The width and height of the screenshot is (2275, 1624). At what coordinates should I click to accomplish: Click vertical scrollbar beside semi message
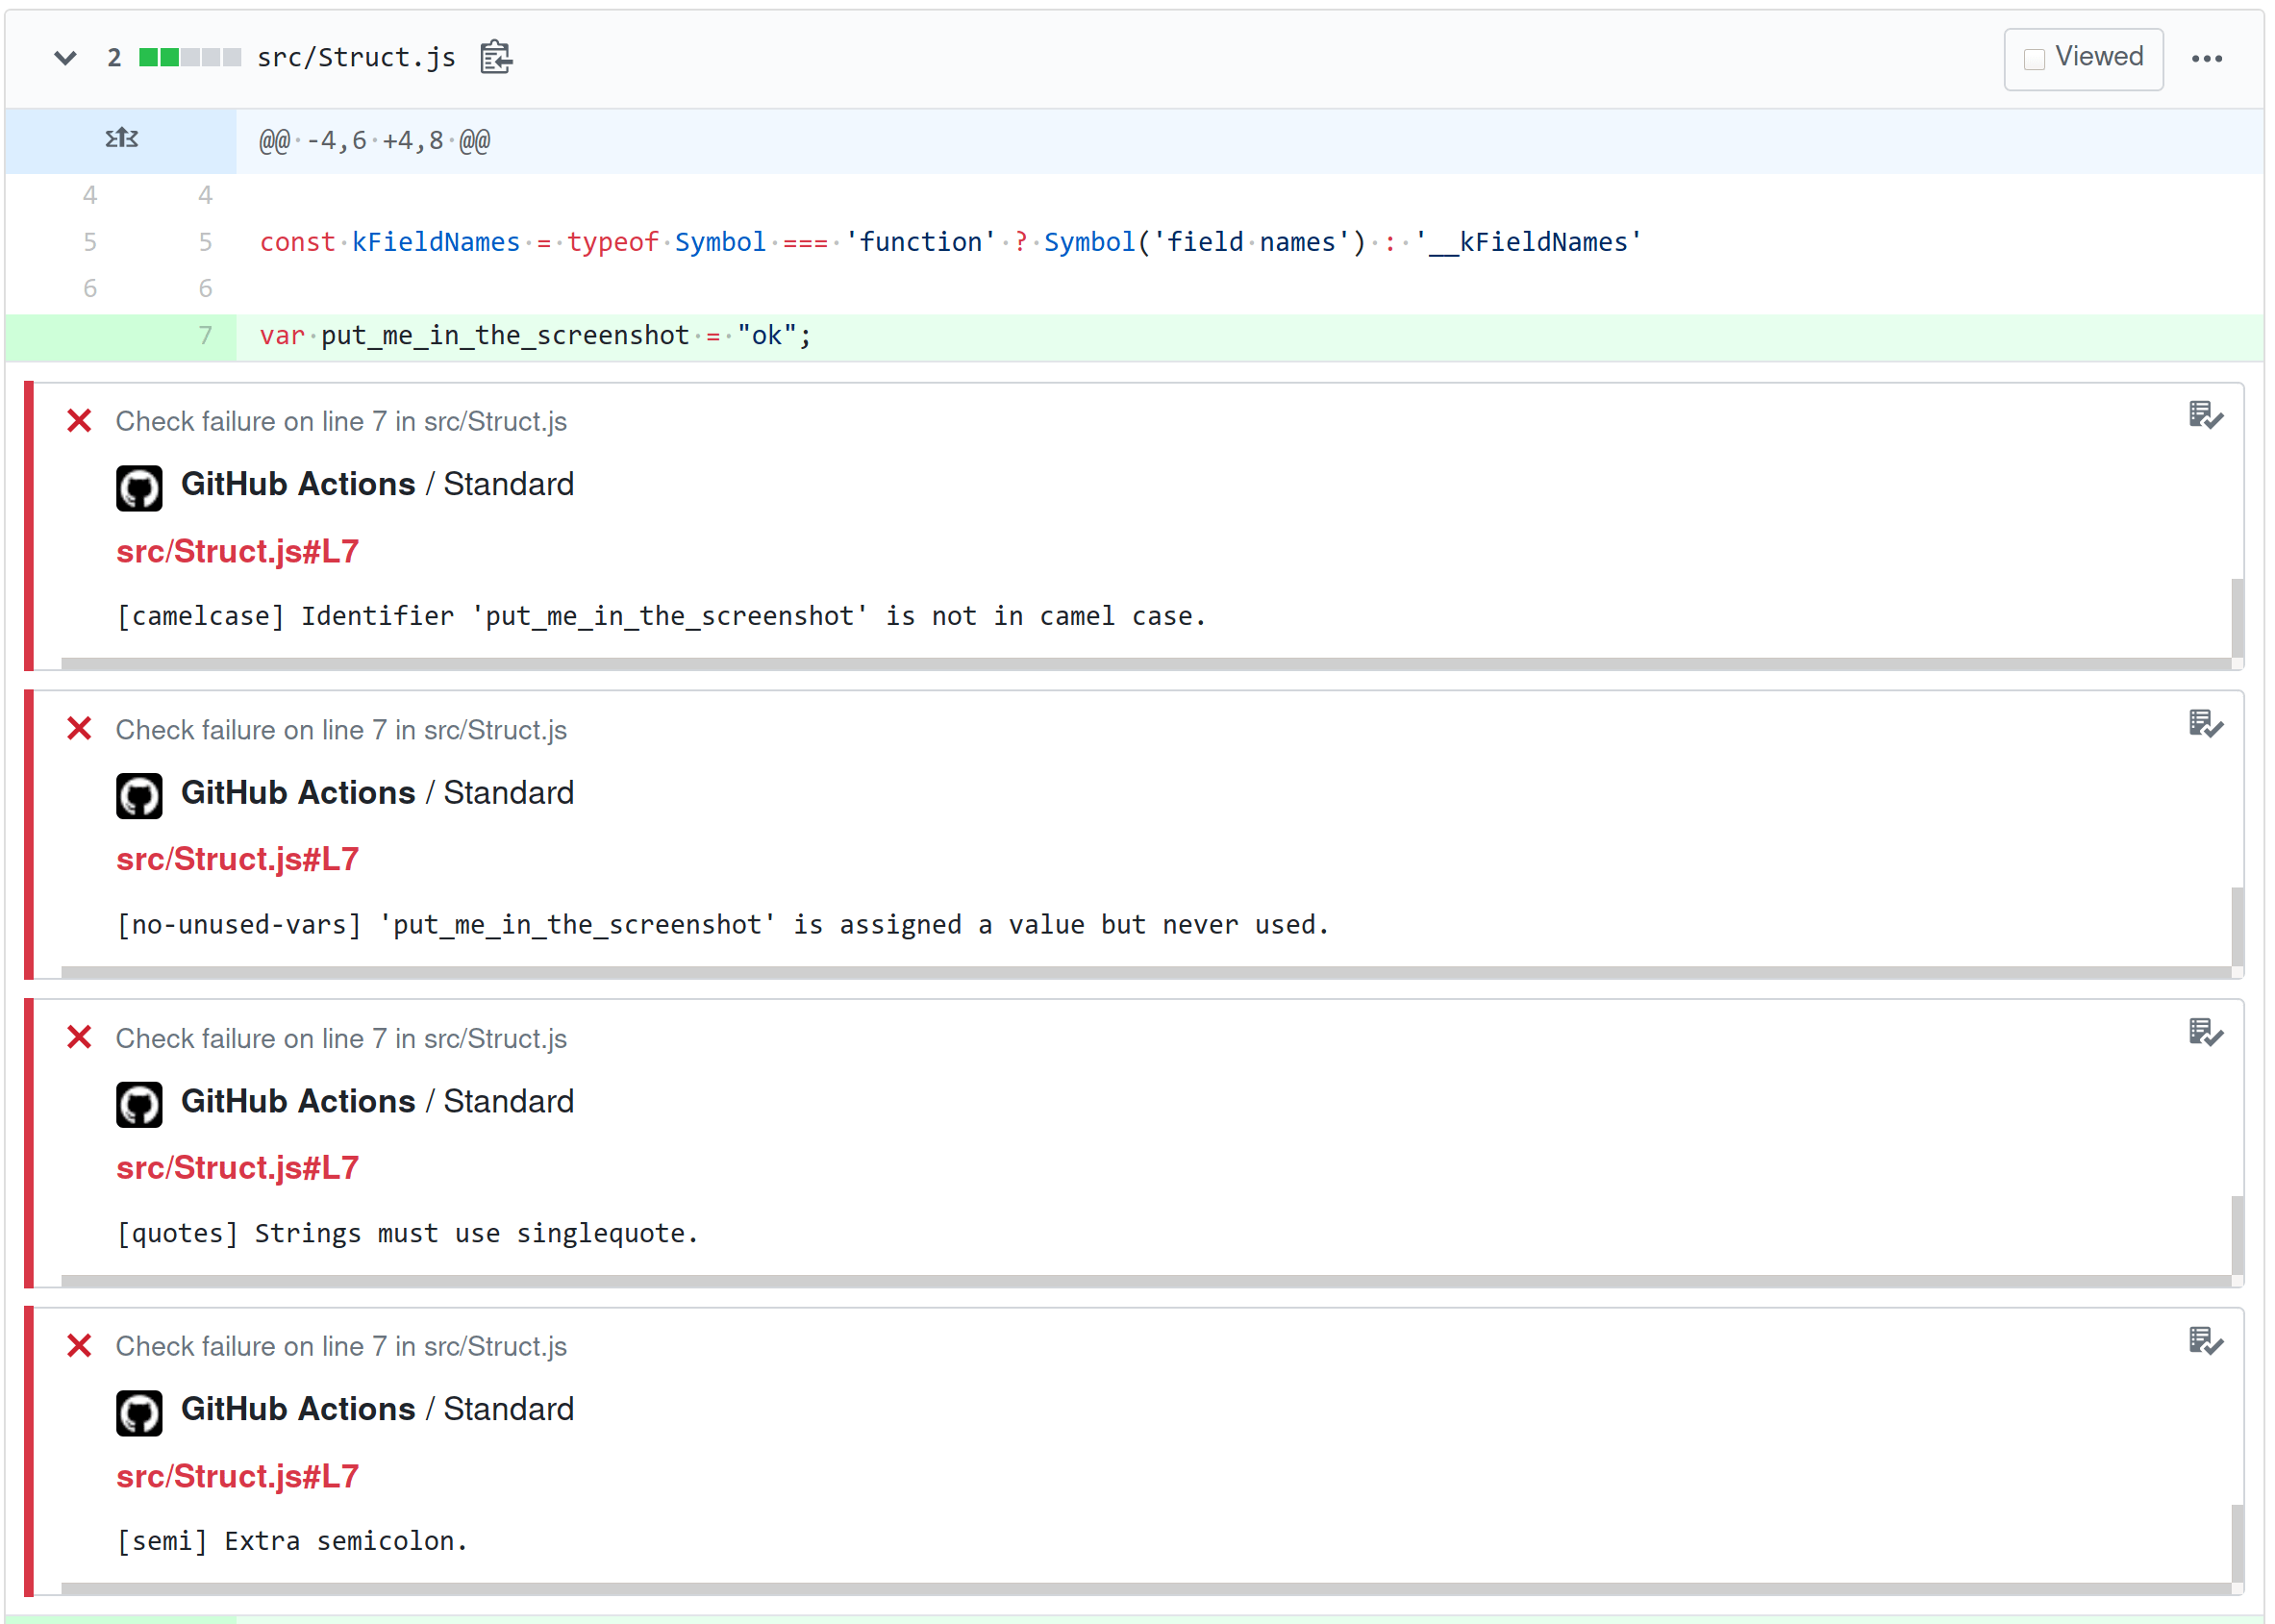click(x=2237, y=1542)
